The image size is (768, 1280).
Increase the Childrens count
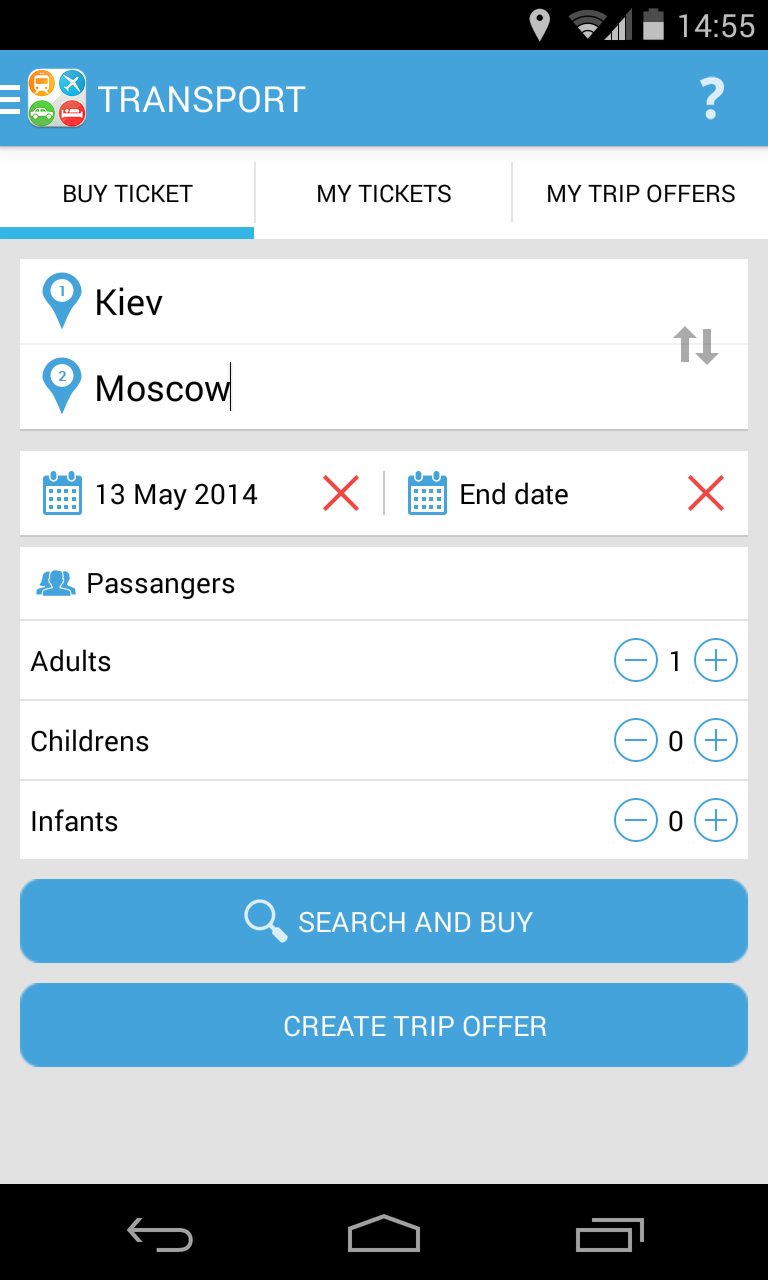[715, 741]
